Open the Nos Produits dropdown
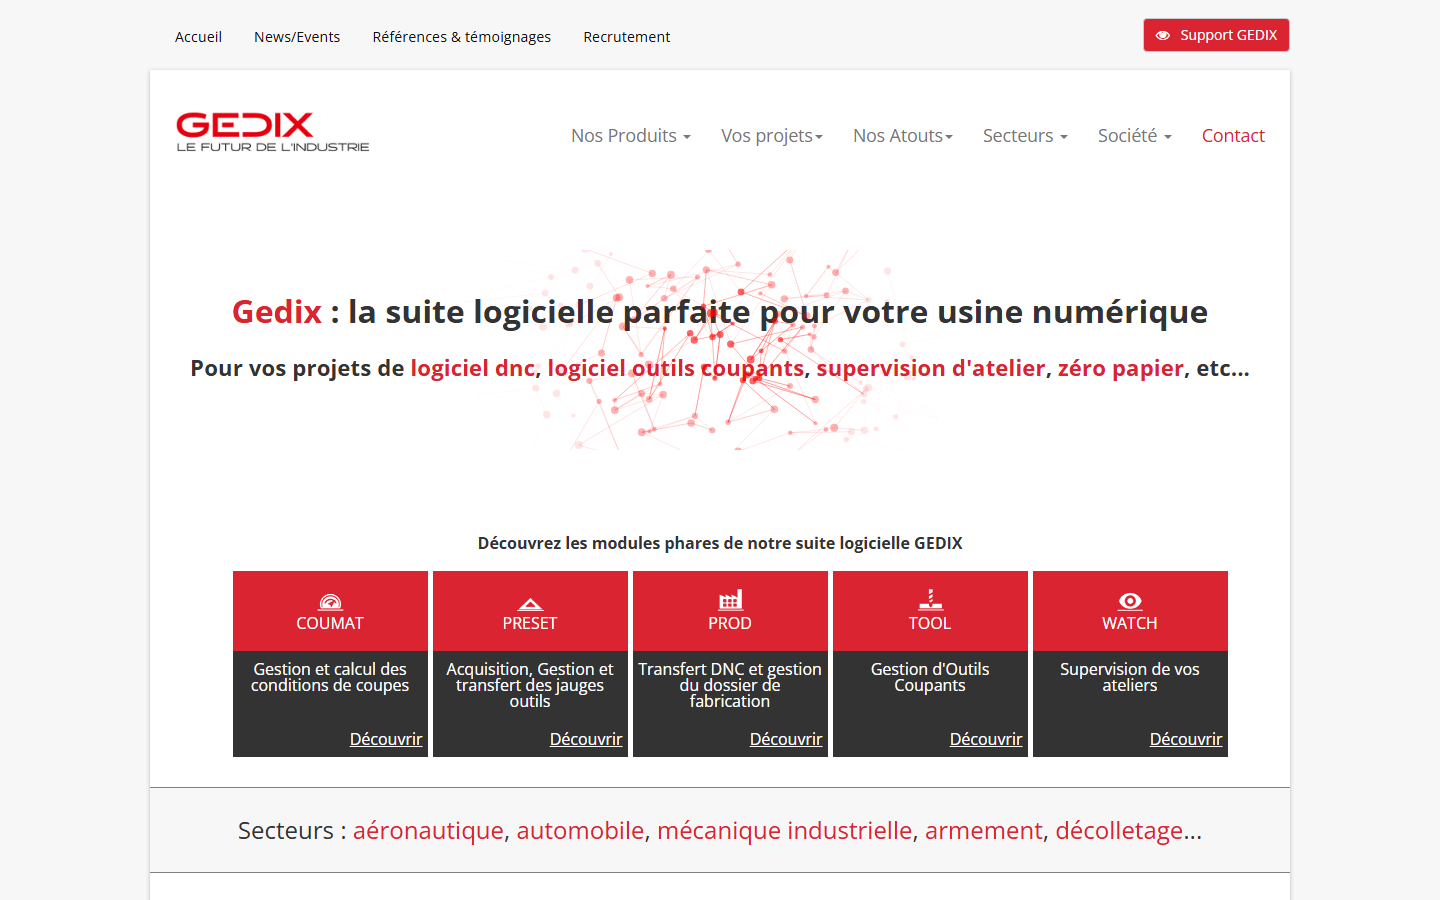This screenshot has width=1440, height=900. [631, 135]
